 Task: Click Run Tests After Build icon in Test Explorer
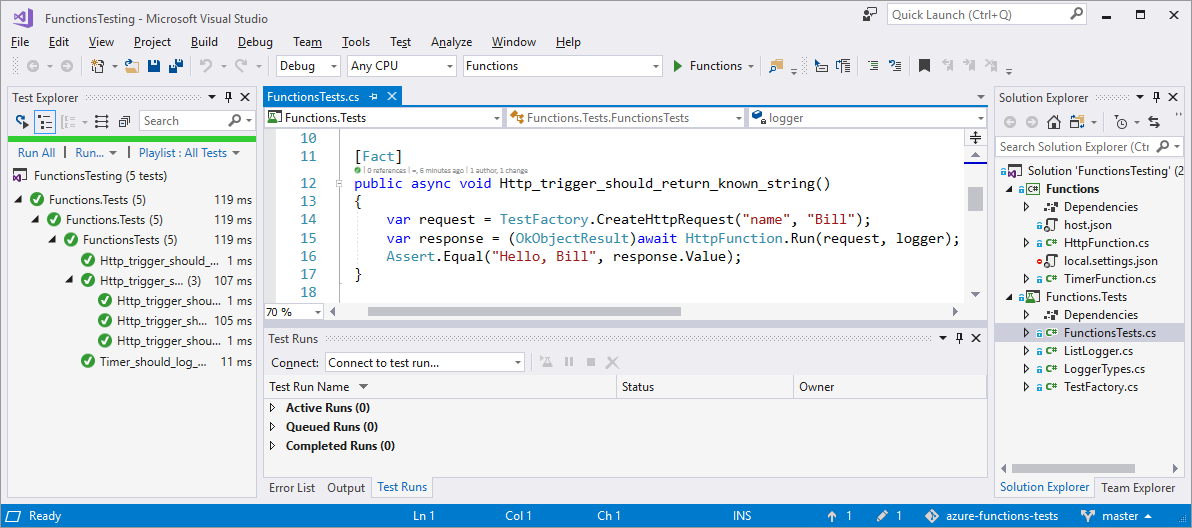coord(22,121)
